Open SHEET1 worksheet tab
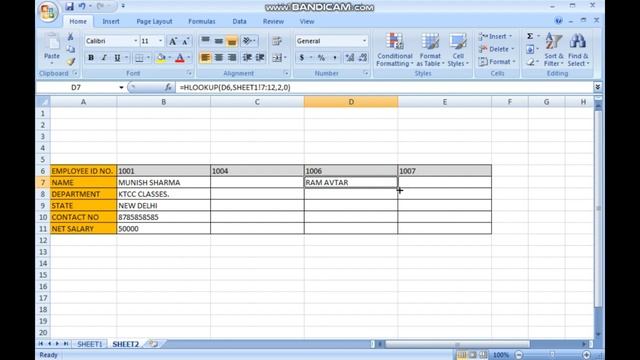The image size is (640, 360). click(90, 344)
